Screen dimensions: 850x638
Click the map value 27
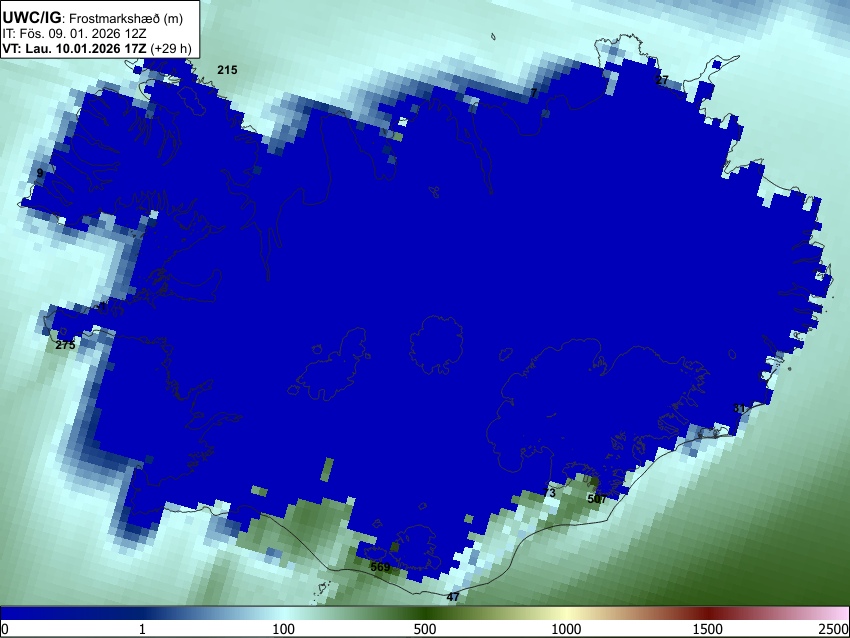662,80
